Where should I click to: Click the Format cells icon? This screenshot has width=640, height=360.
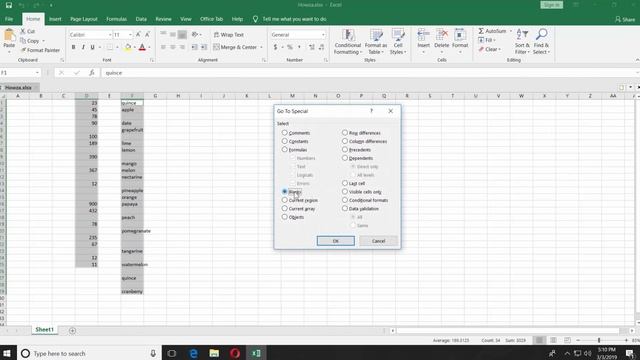click(x=460, y=35)
